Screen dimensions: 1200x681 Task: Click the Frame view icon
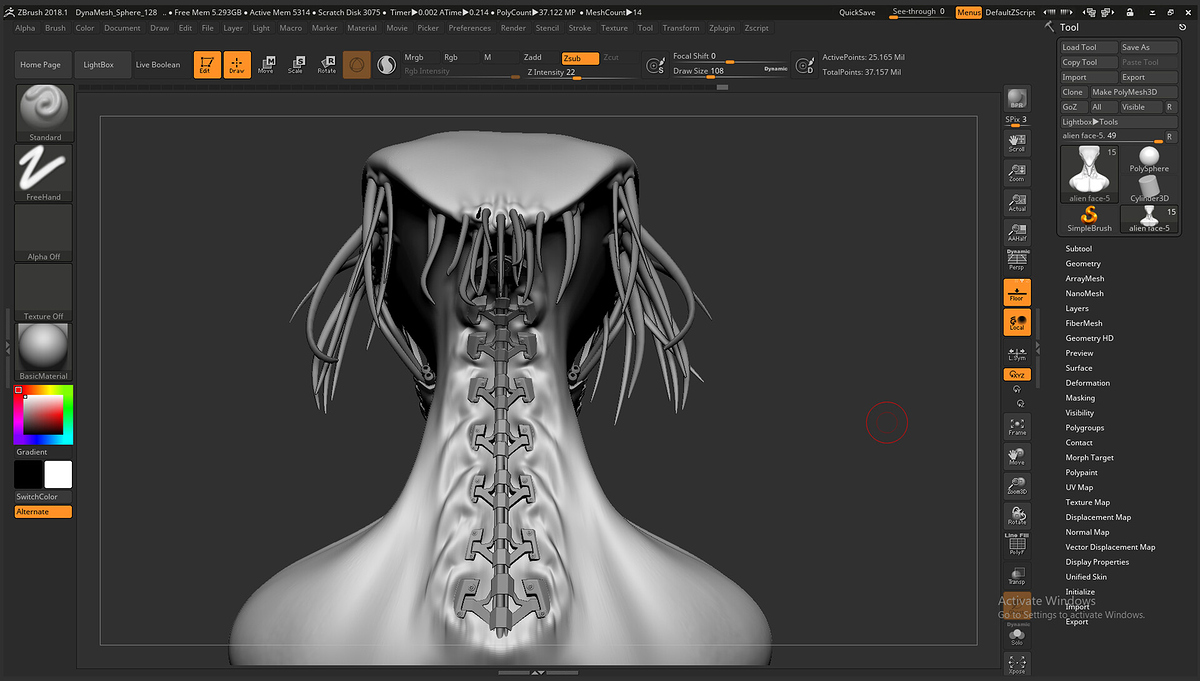(1017, 427)
